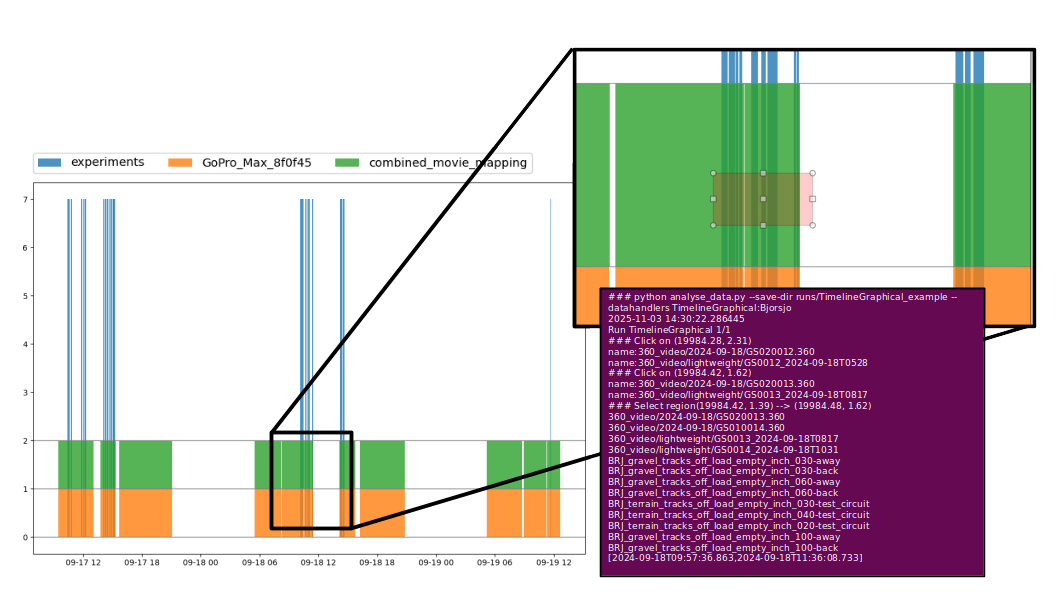Click the blue experiments legend swatch
The height and width of the screenshot is (595, 1058).
(x=49, y=163)
